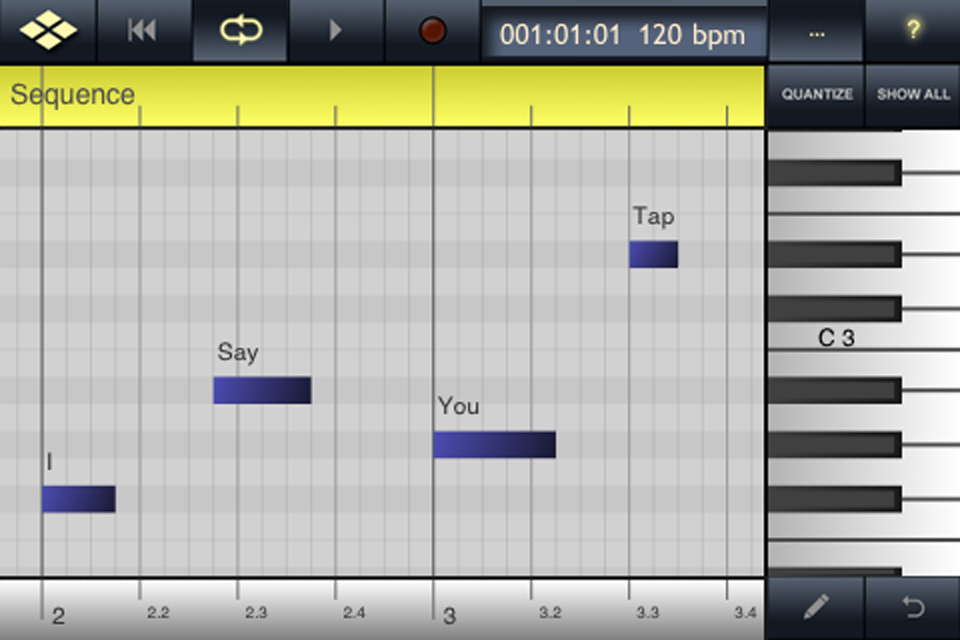Play the topmost black piano key
The height and width of the screenshot is (640, 960).
[834, 173]
